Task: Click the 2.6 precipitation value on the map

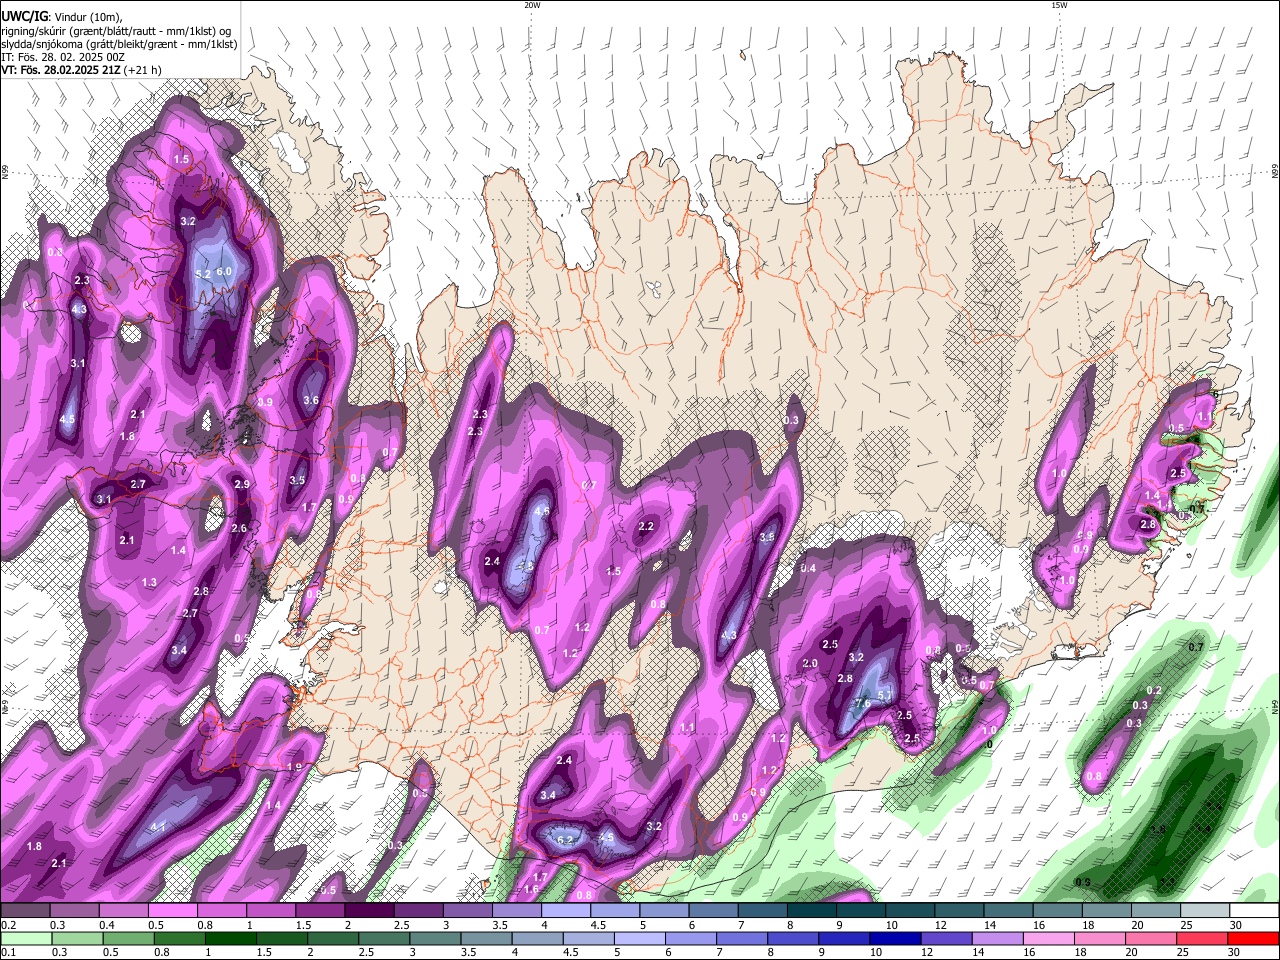Action: click(239, 528)
